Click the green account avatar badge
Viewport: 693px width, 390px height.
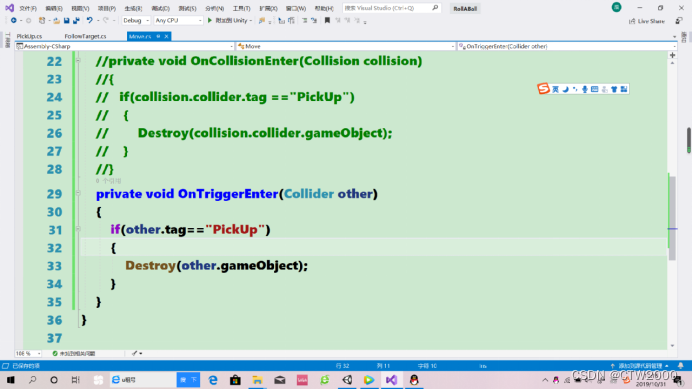616,7
